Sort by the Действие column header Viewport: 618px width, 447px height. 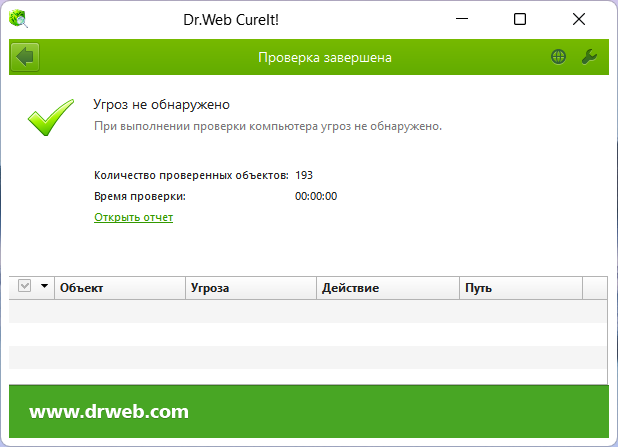[388, 288]
